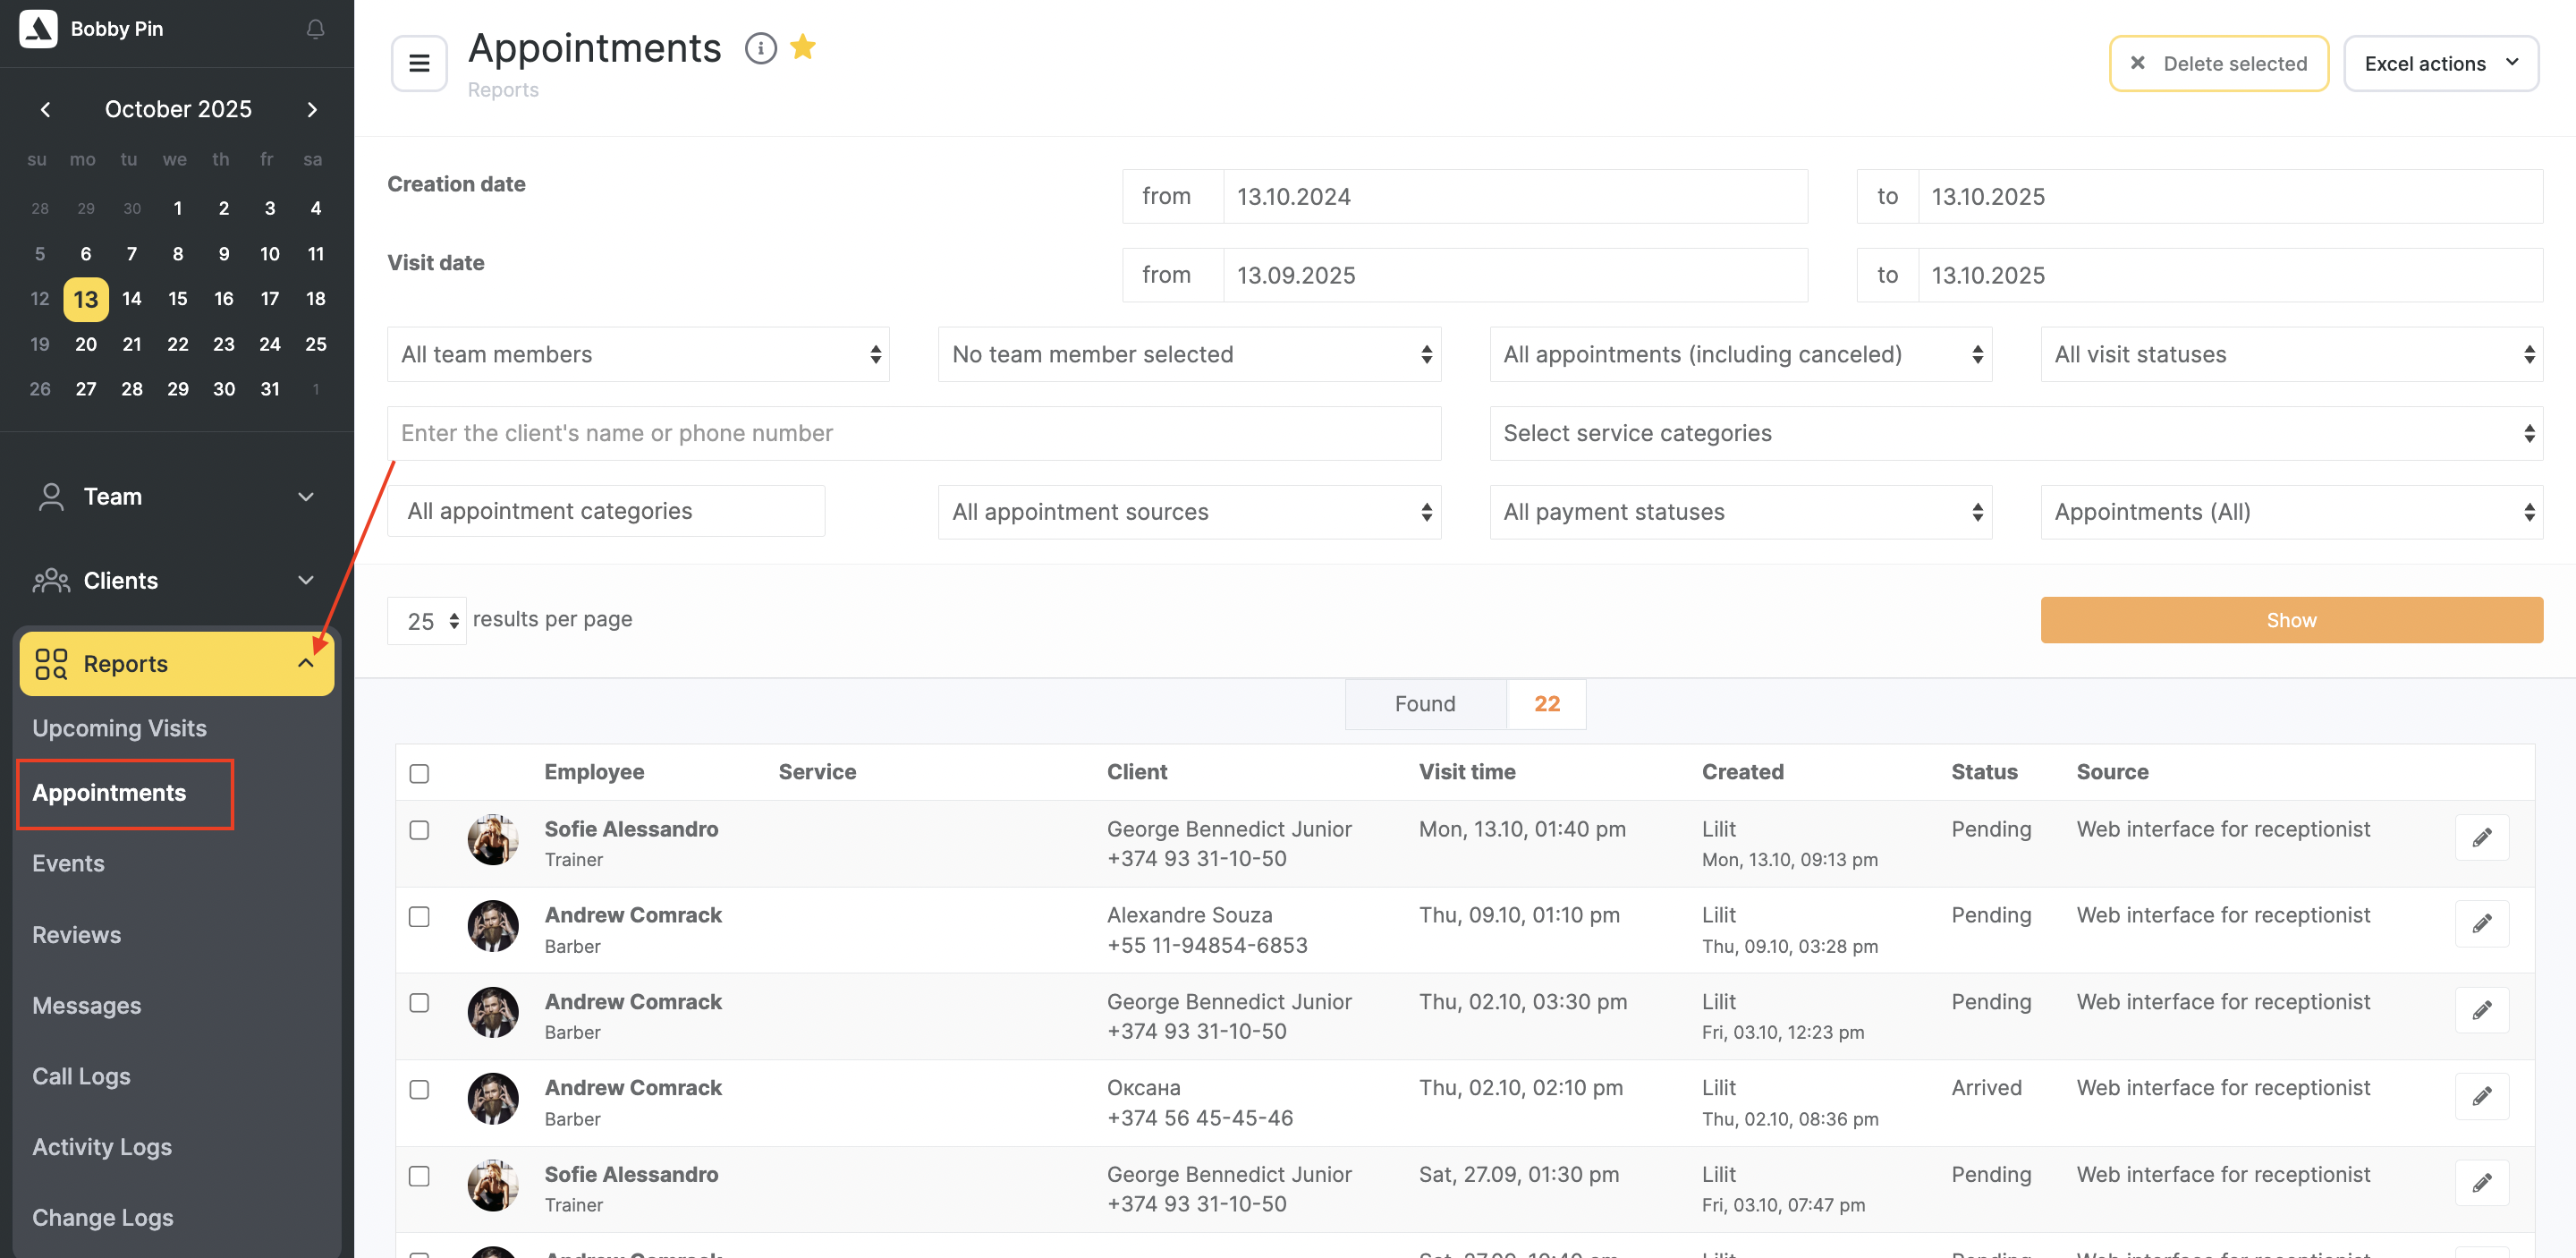Click pencil icon for Alexandre Souza appointment
The image size is (2576, 1258).
pyautogui.click(x=2481, y=923)
